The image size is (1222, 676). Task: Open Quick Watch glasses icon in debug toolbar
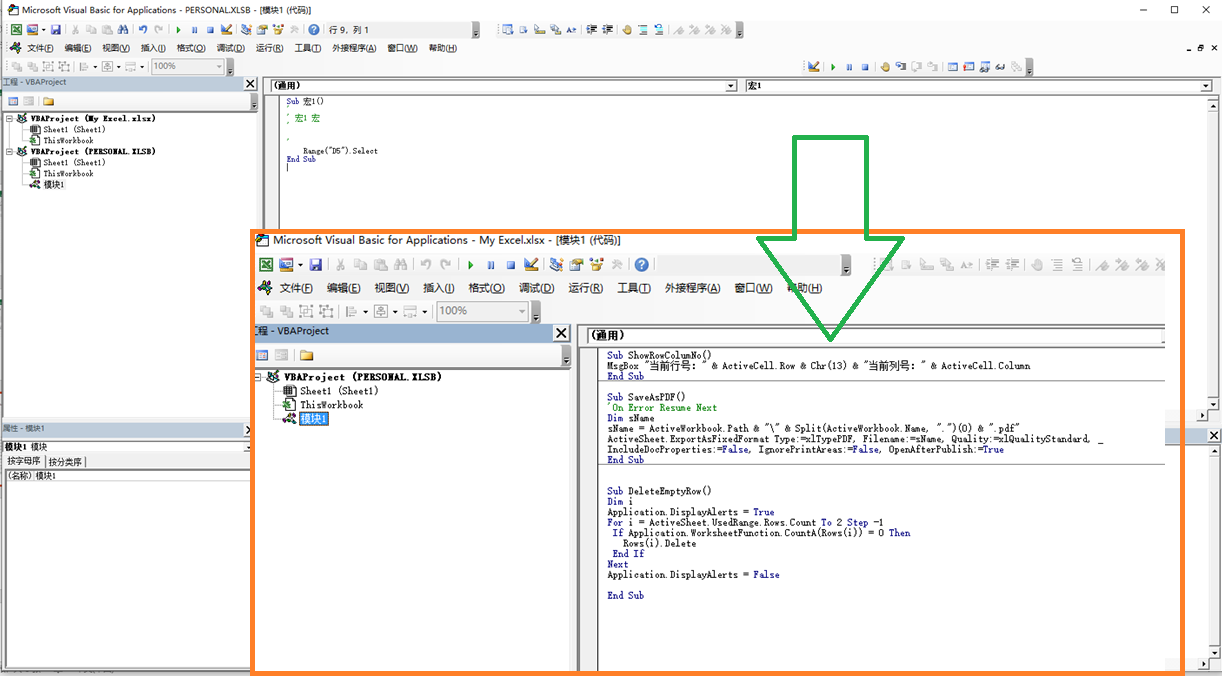point(1000,67)
